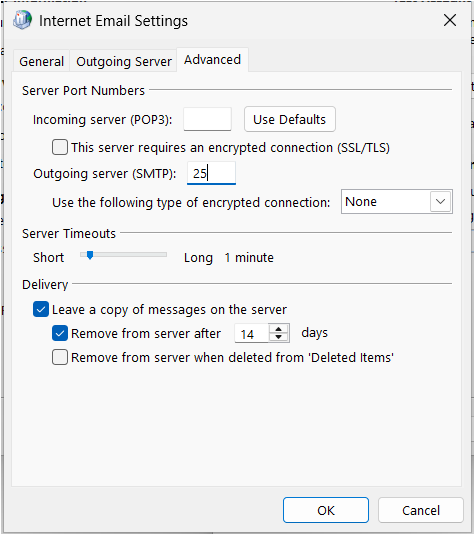This screenshot has width=474, height=534.
Task: Decrease days with the down spinner arrow
Action: click(x=279, y=337)
